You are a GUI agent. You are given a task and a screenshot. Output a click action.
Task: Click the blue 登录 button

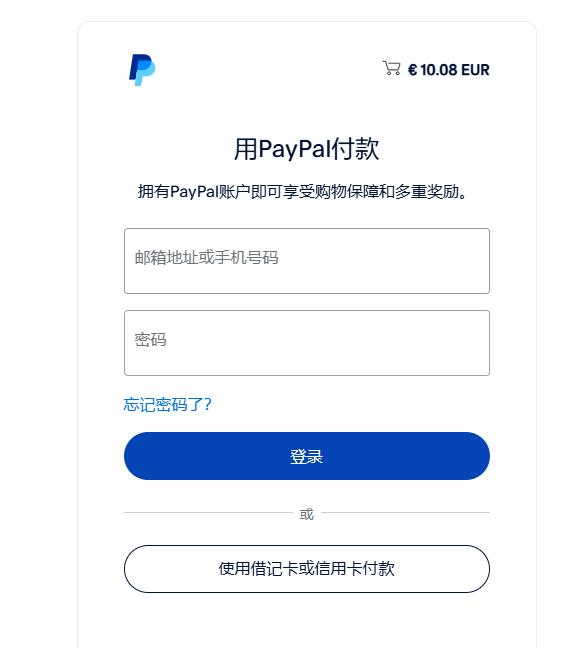307,456
